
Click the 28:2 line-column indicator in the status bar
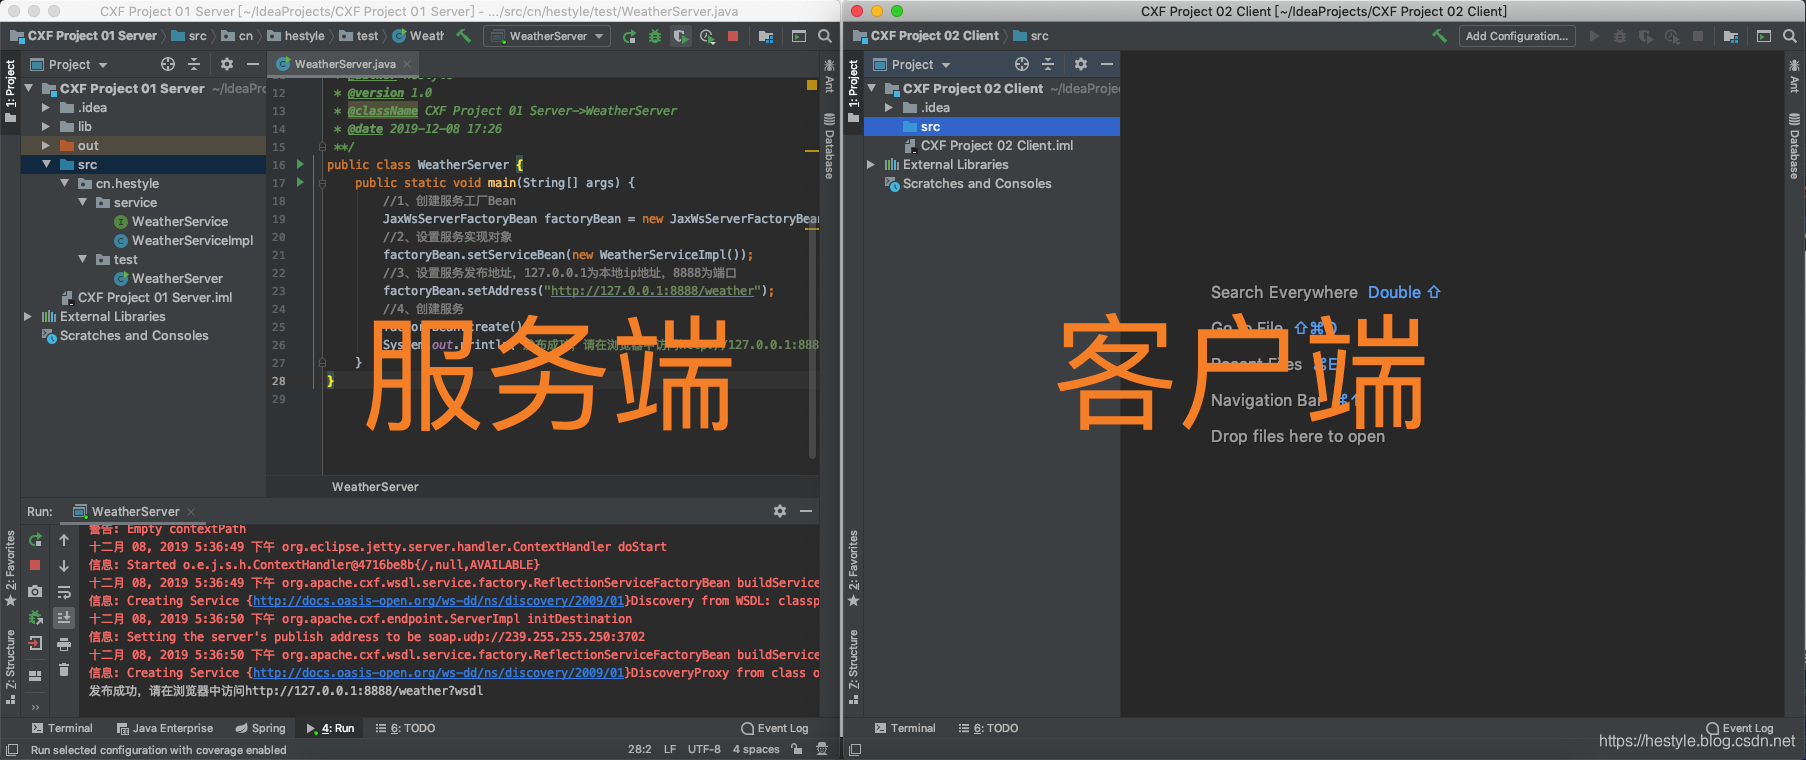click(640, 749)
